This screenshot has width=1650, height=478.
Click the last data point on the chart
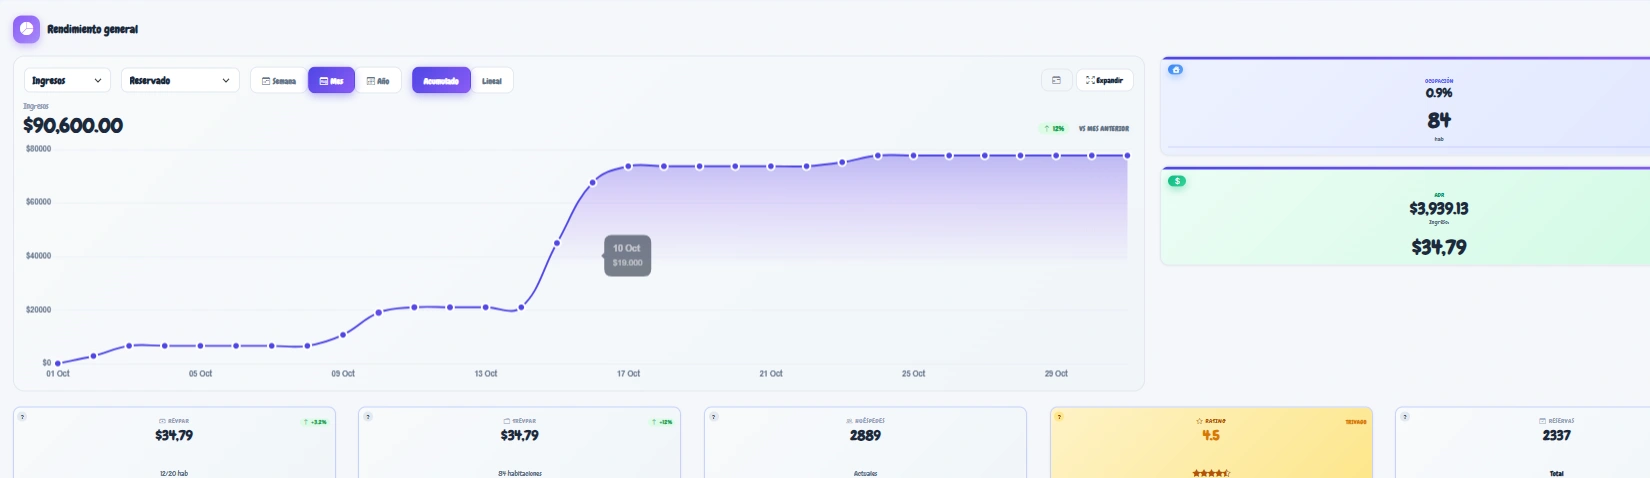point(1127,156)
